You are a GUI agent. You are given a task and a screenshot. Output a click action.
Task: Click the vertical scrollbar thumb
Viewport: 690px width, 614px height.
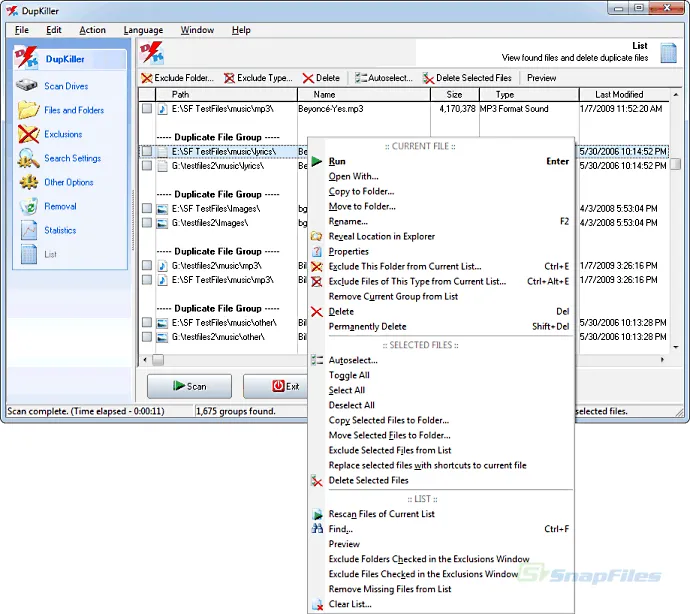[675, 164]
